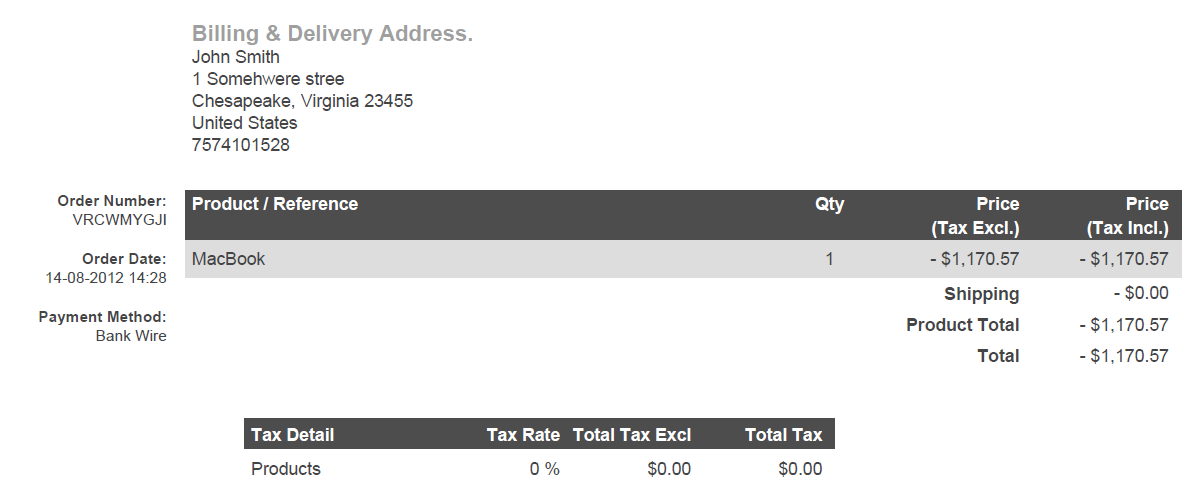This screenshot has width=1197, height=501.
Task: Select the MacBook product name
Action: click(229, 259)
